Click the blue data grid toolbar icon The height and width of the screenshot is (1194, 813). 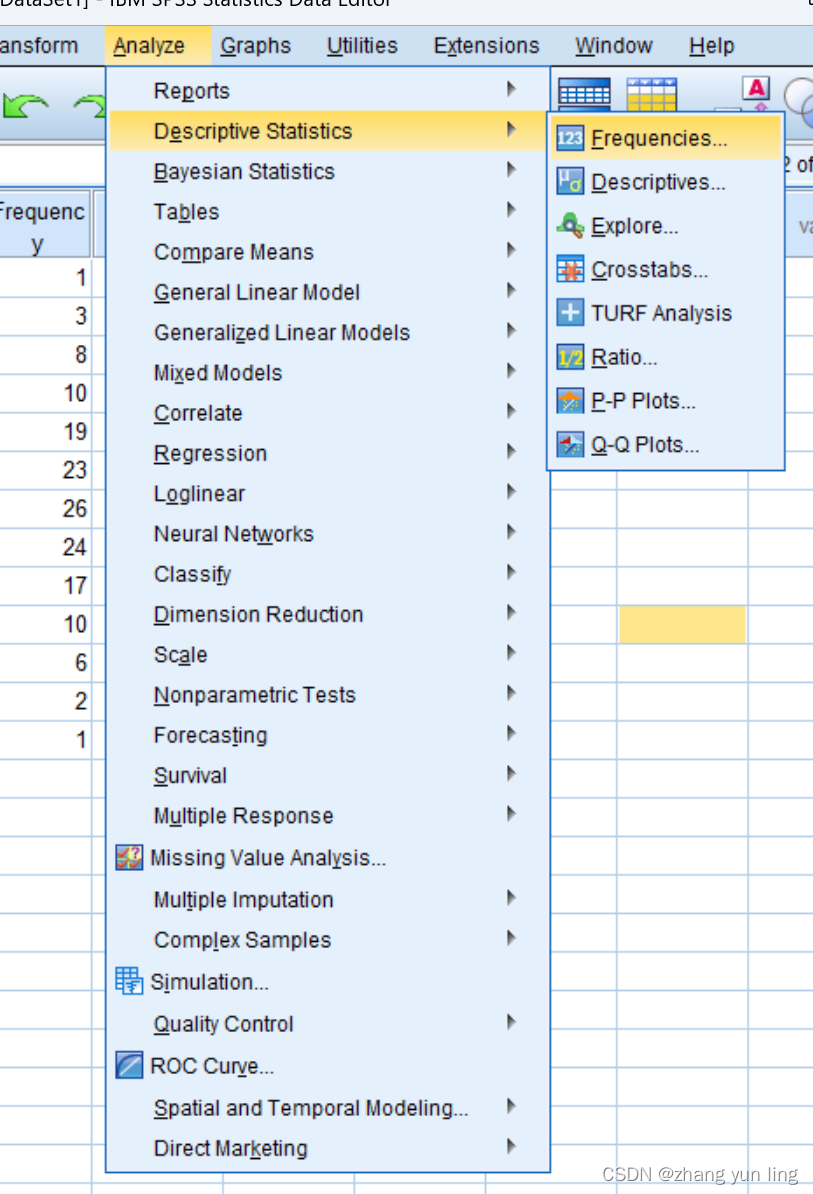coord(584,94)
